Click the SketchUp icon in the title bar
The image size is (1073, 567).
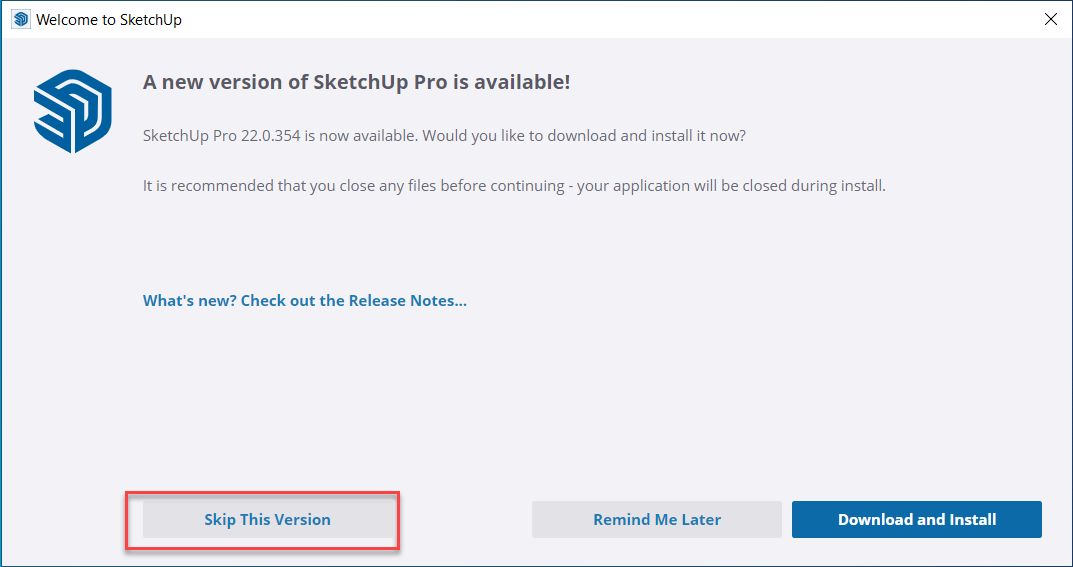pyautogui.click(x=21, y=19)
